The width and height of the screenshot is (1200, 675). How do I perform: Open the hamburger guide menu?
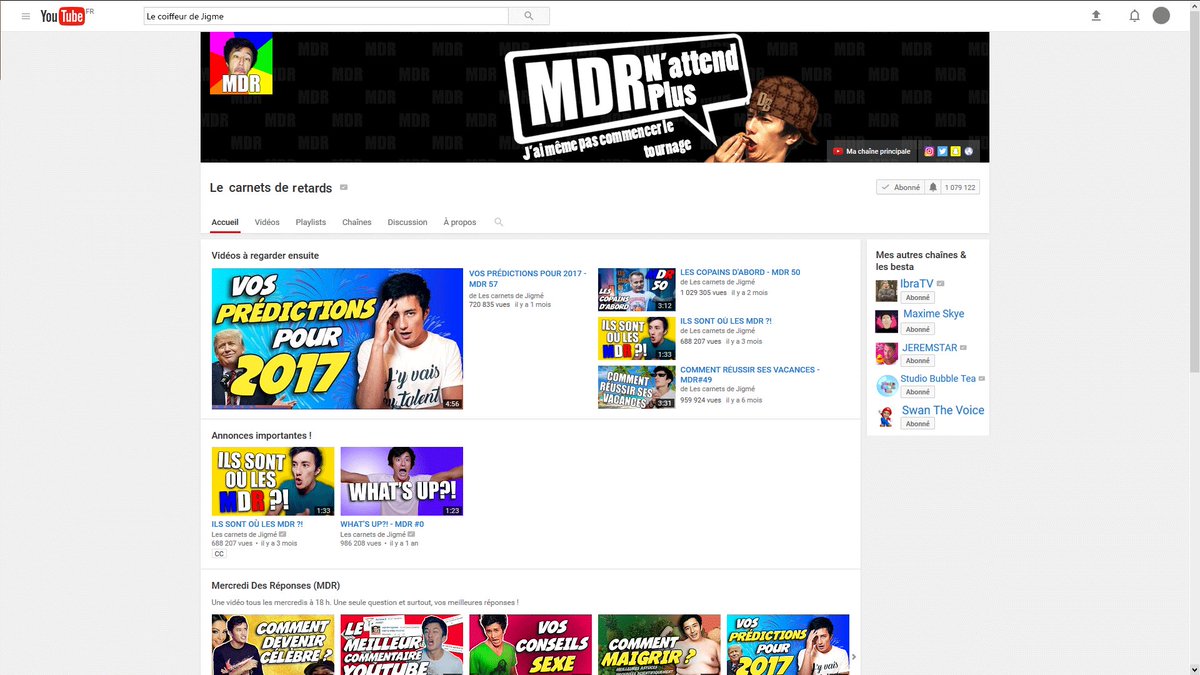click(26, 16)
